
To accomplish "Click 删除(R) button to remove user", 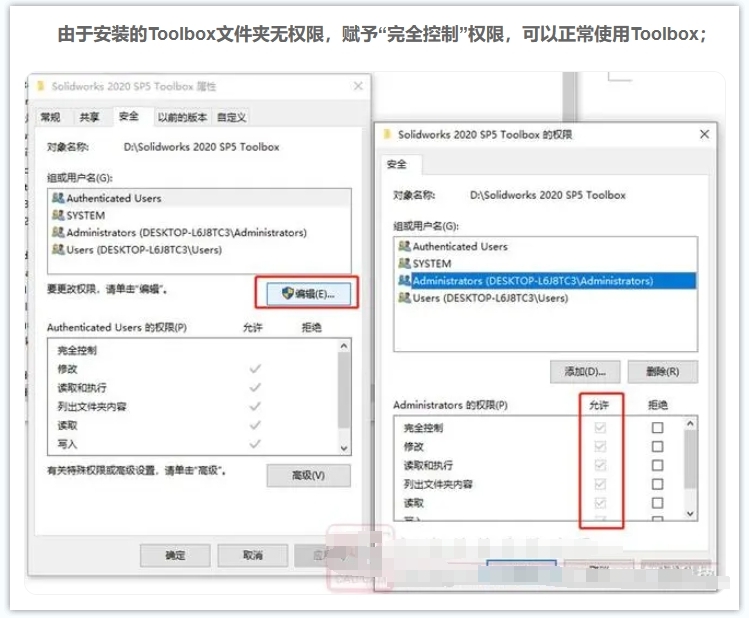I will [662, 371].
